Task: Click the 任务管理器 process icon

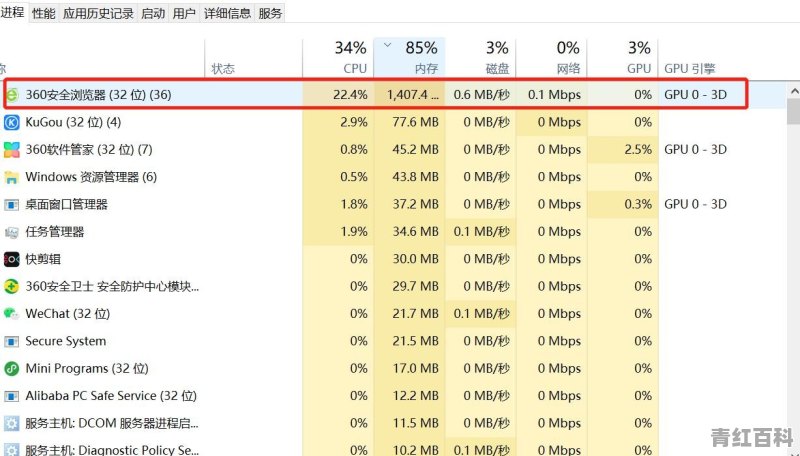Action: [x=11, y=232]
